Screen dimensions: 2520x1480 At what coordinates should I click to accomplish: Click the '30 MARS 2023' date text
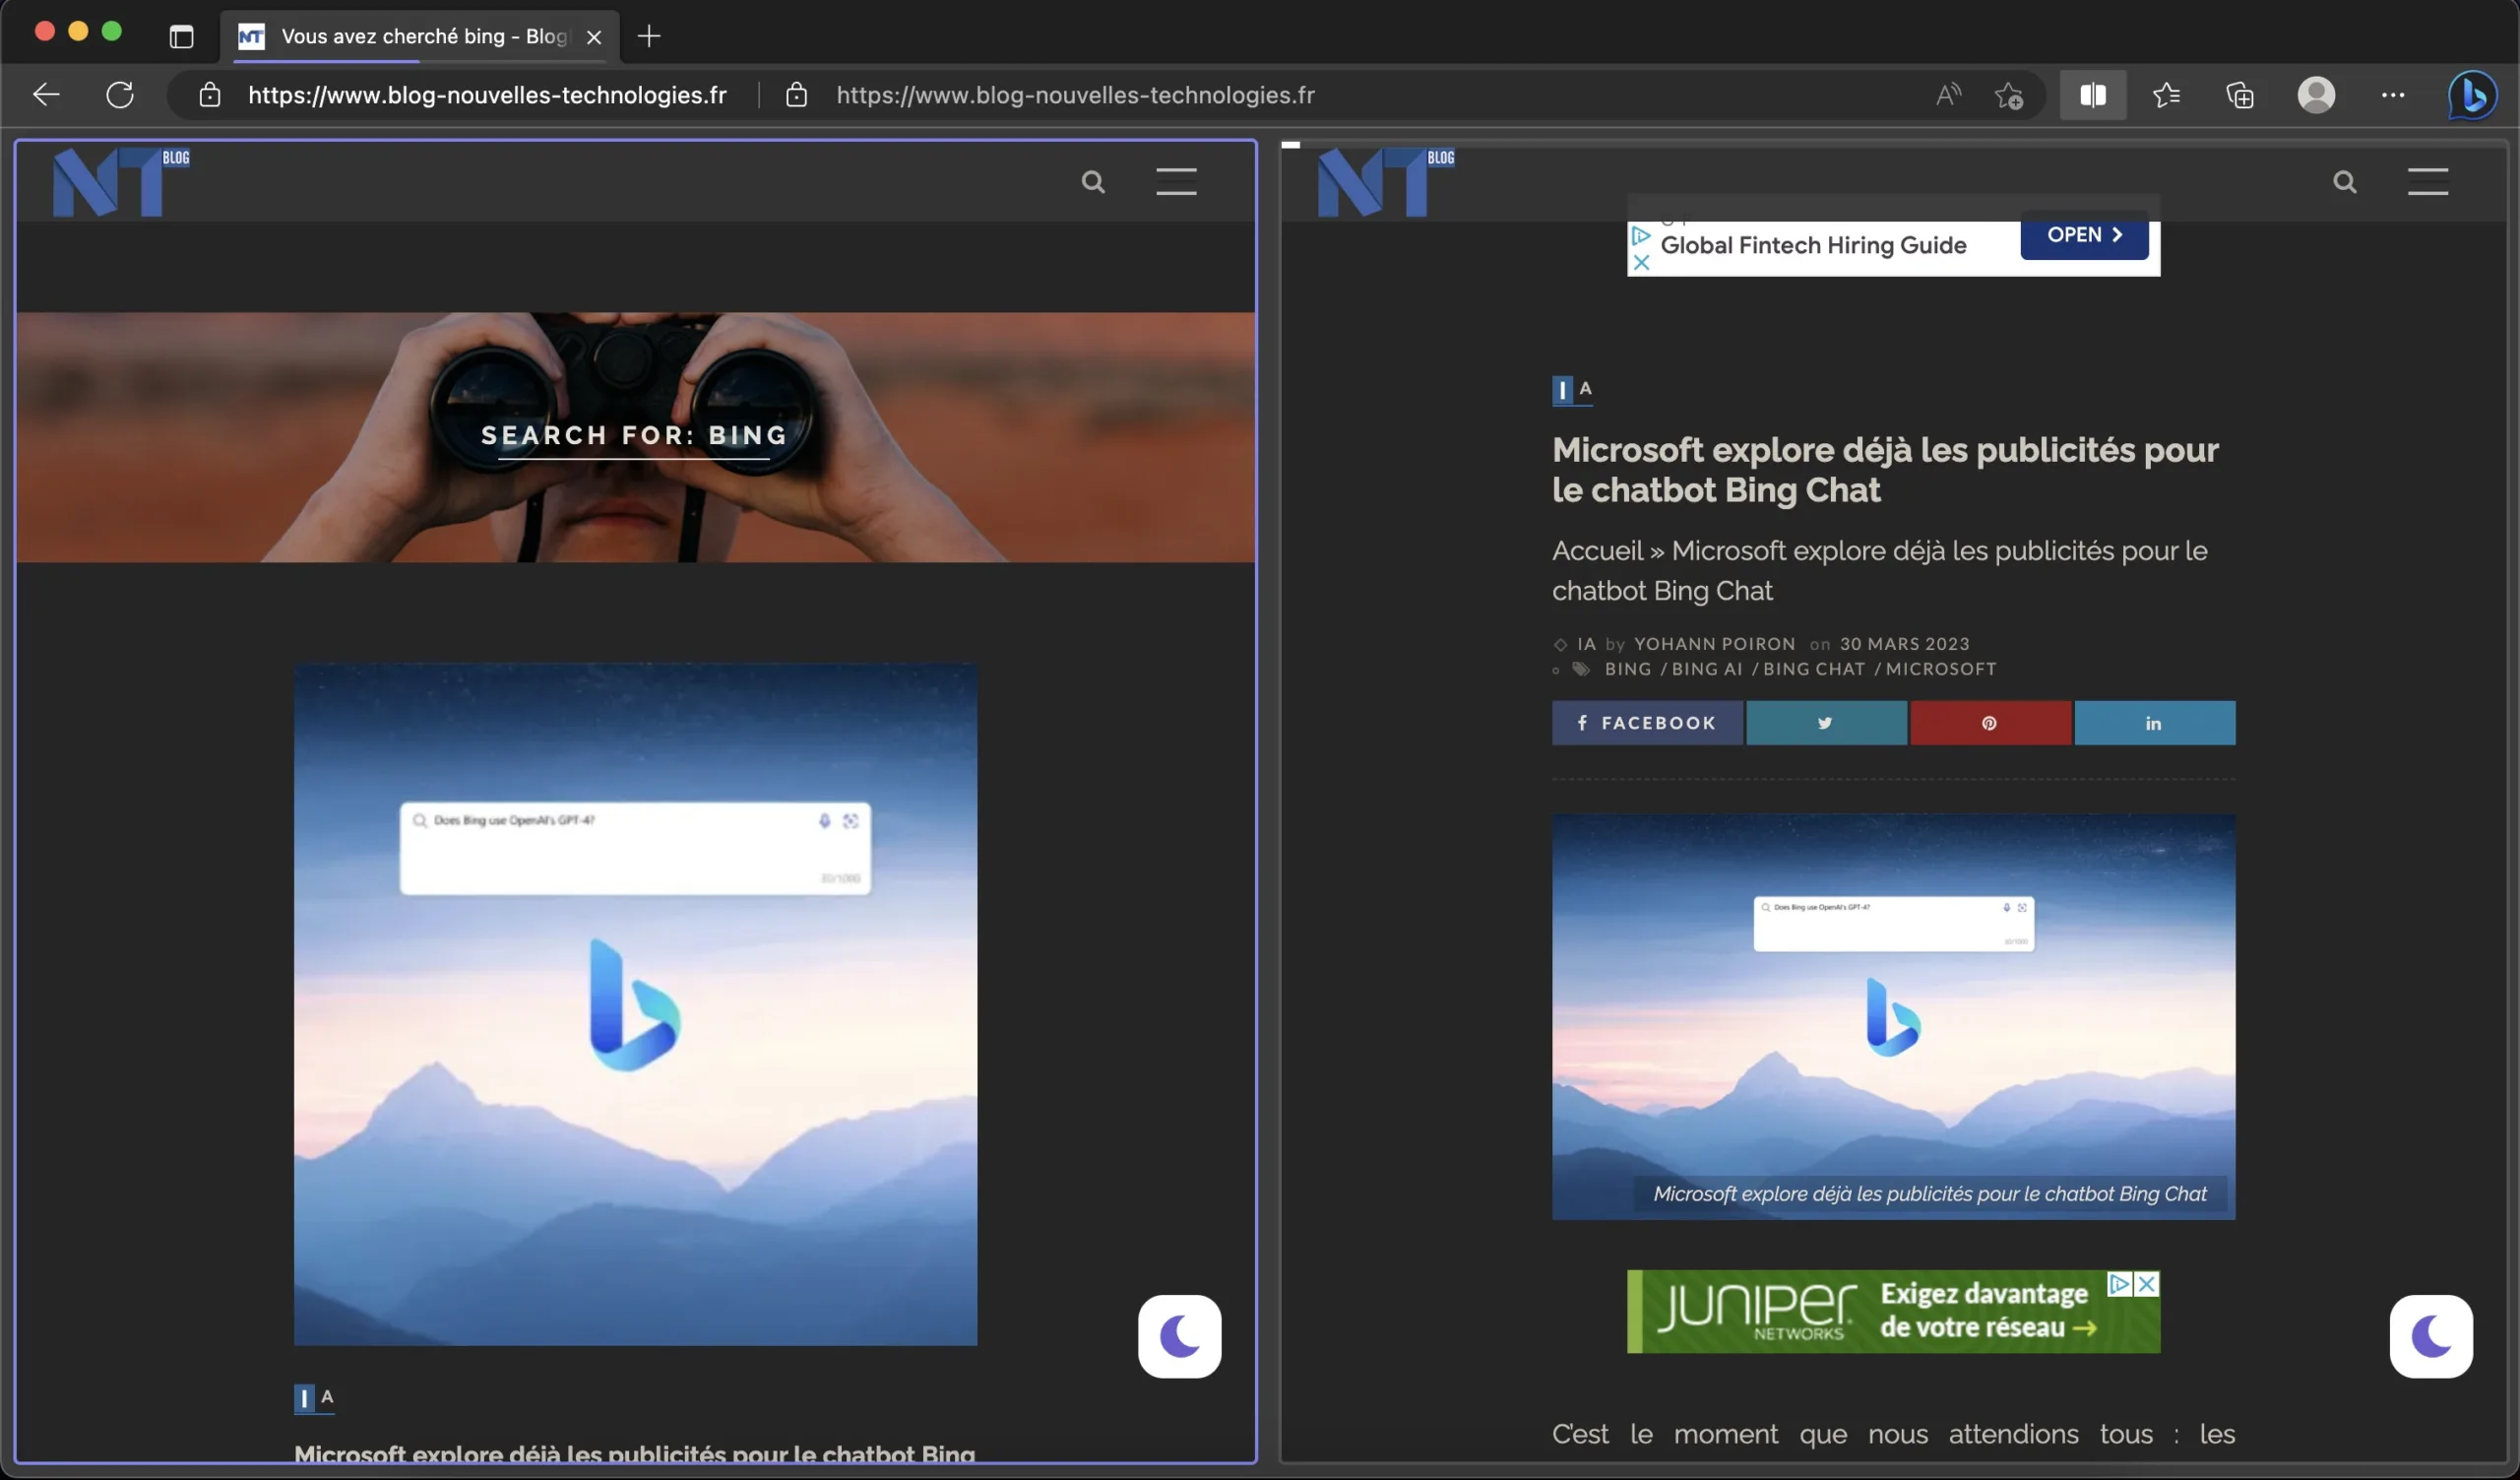1904,644
